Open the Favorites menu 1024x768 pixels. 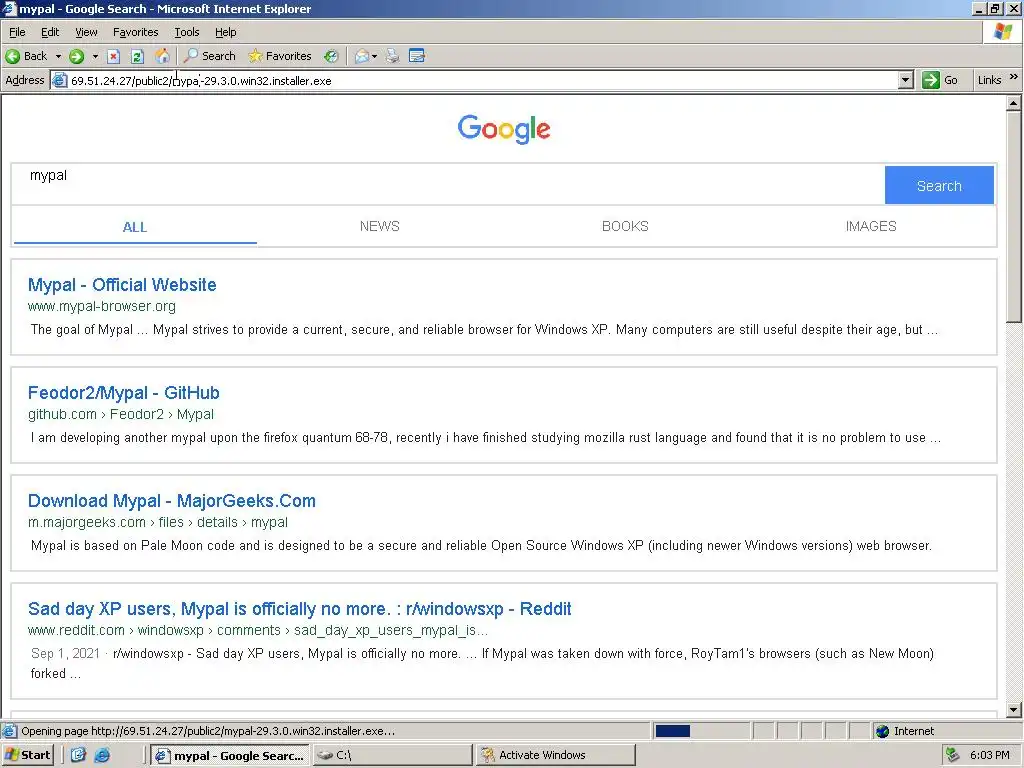pyautogui.click(x=135, y=32)
